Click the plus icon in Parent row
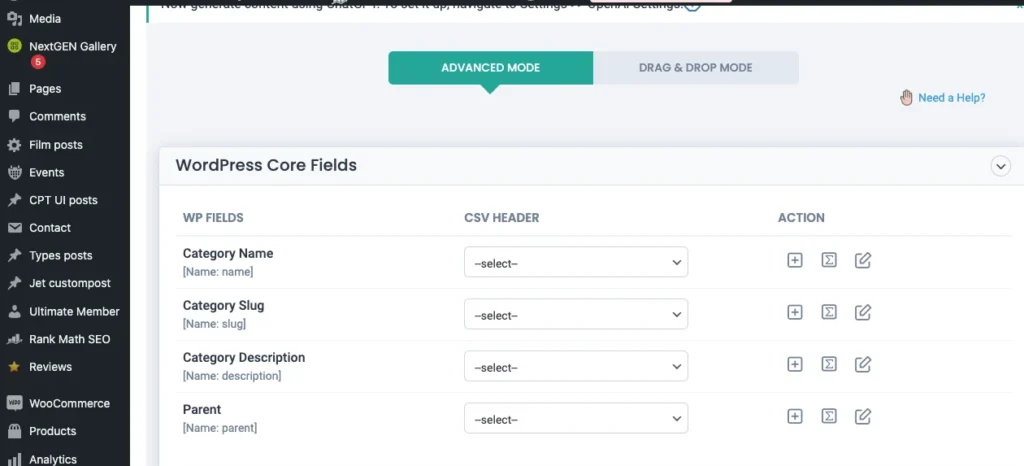 click(795, 417)
